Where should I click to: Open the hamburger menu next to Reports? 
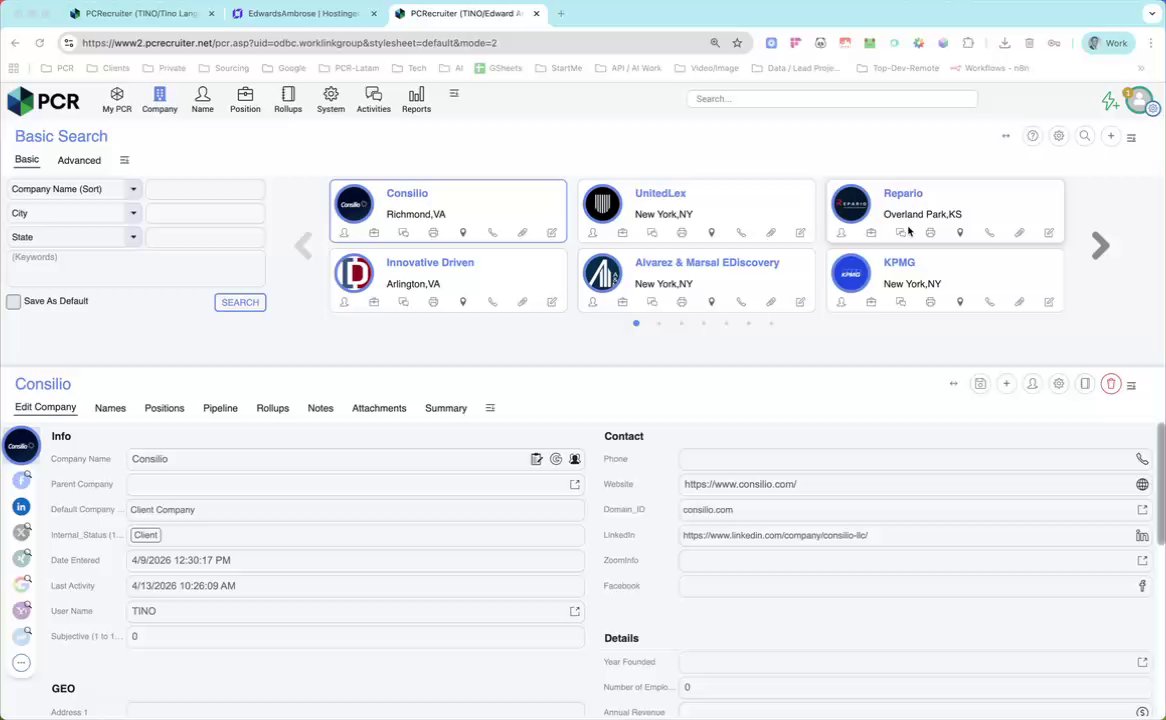(454, 94)
